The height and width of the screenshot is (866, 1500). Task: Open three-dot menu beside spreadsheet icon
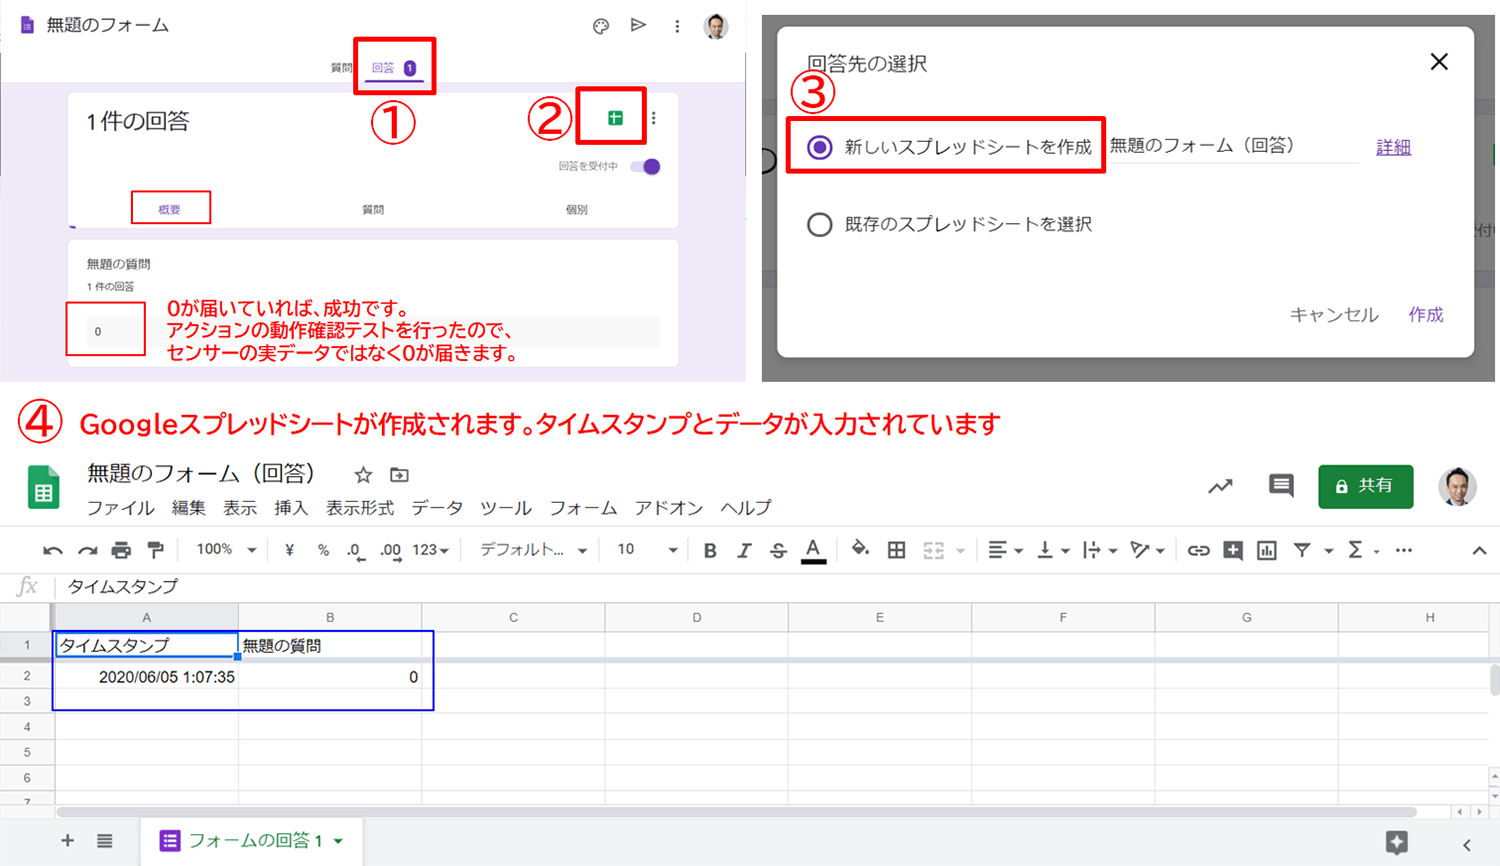click(x=654, y=118)
